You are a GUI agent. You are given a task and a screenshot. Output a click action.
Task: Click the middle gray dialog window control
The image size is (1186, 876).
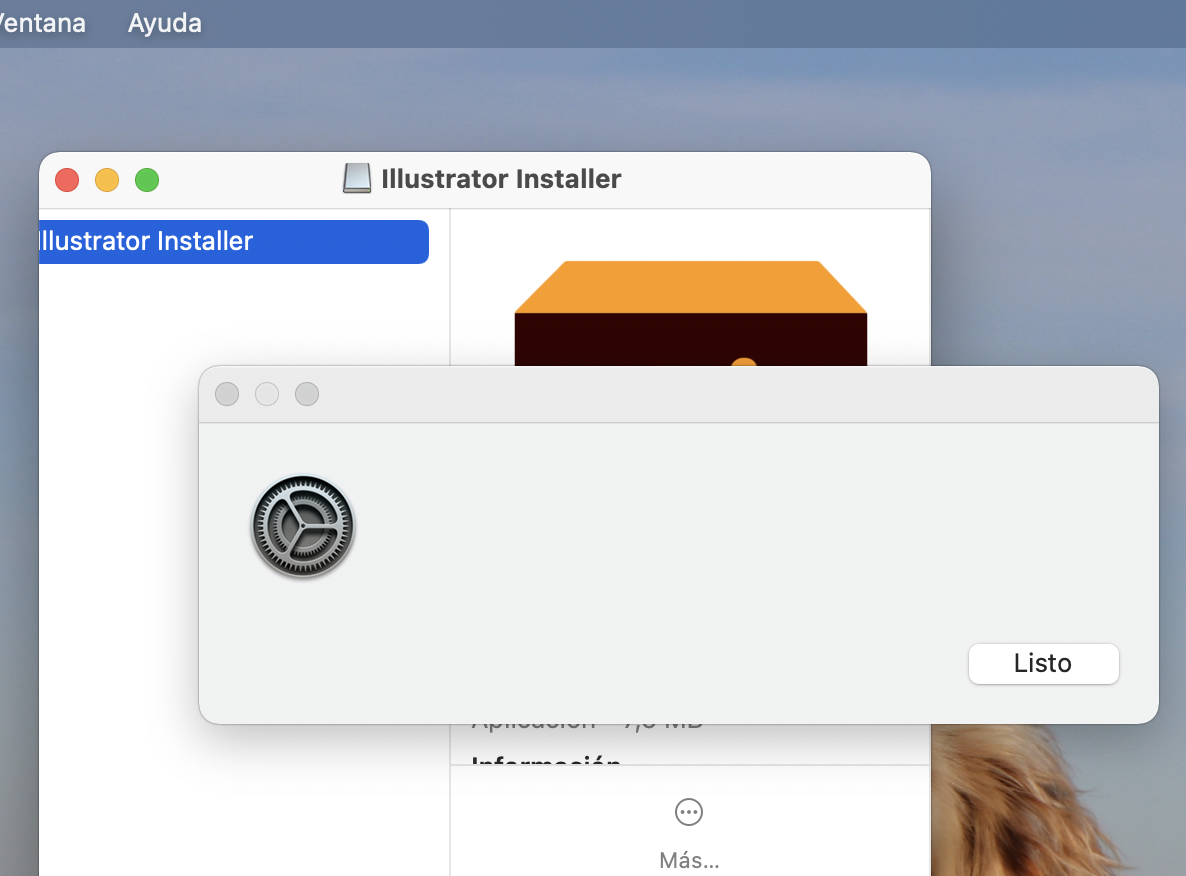pyautogui.click(x=267, y=394)
